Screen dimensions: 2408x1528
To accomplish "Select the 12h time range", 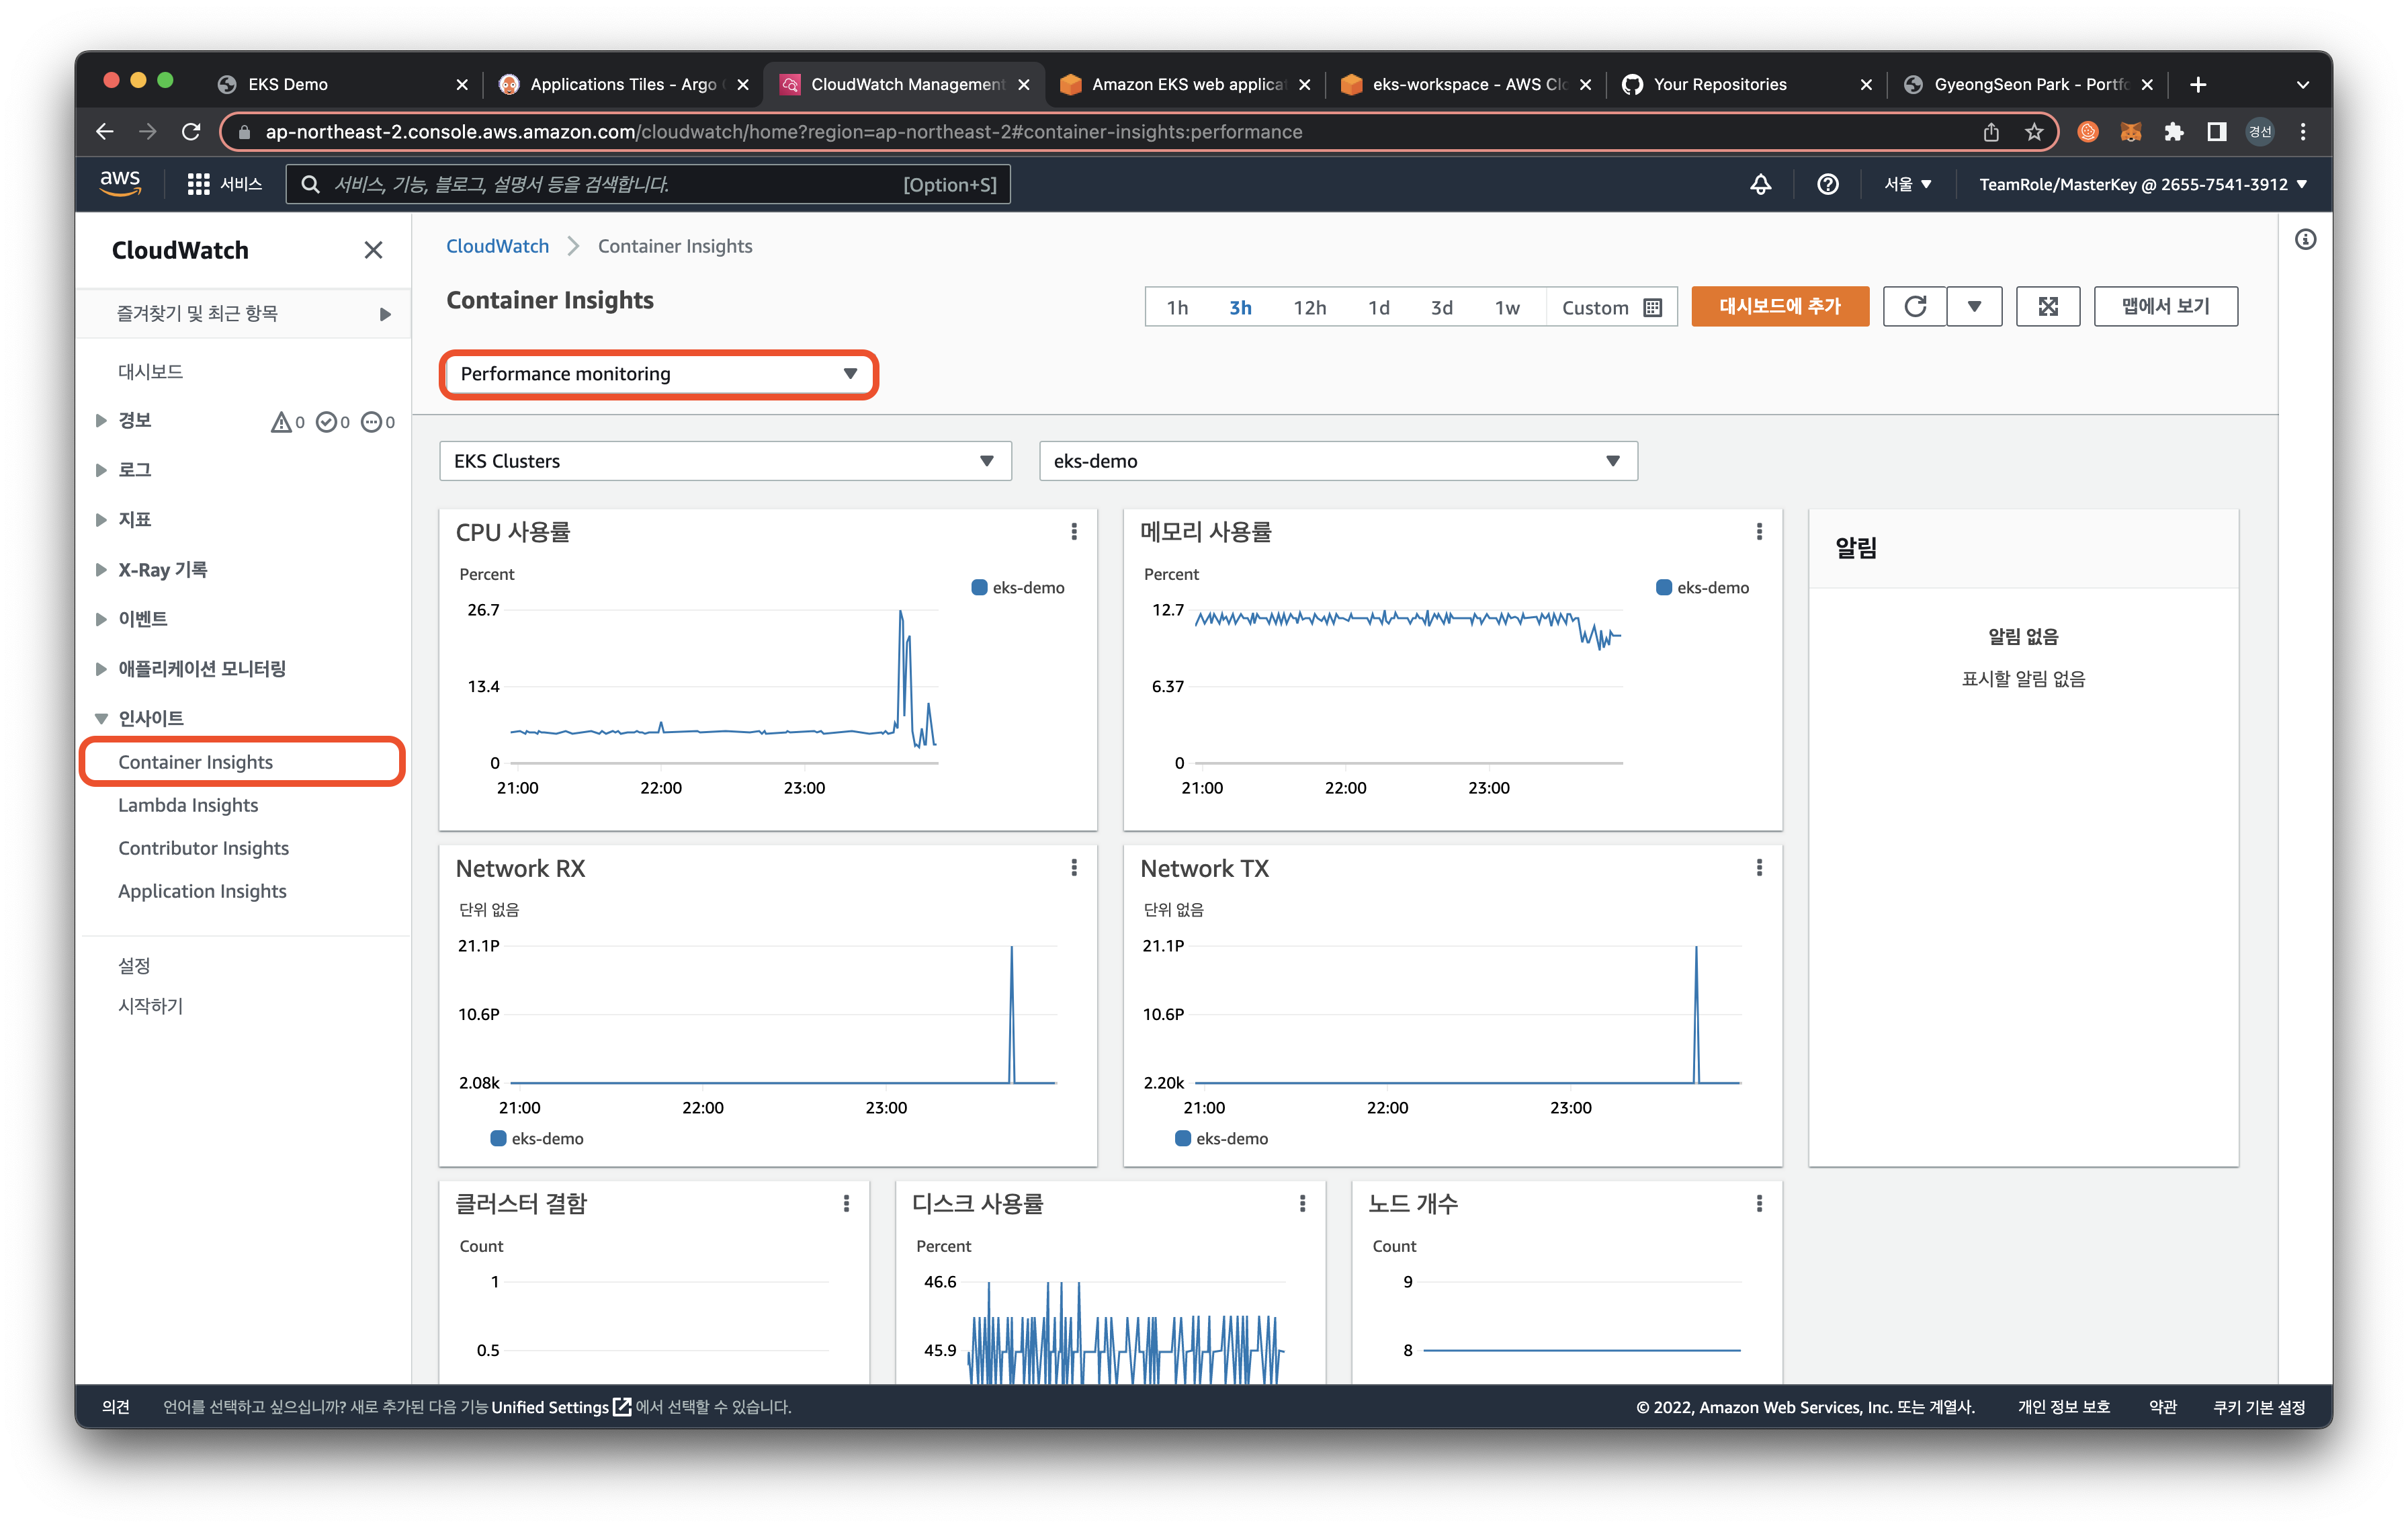I will click(1309, 308).
